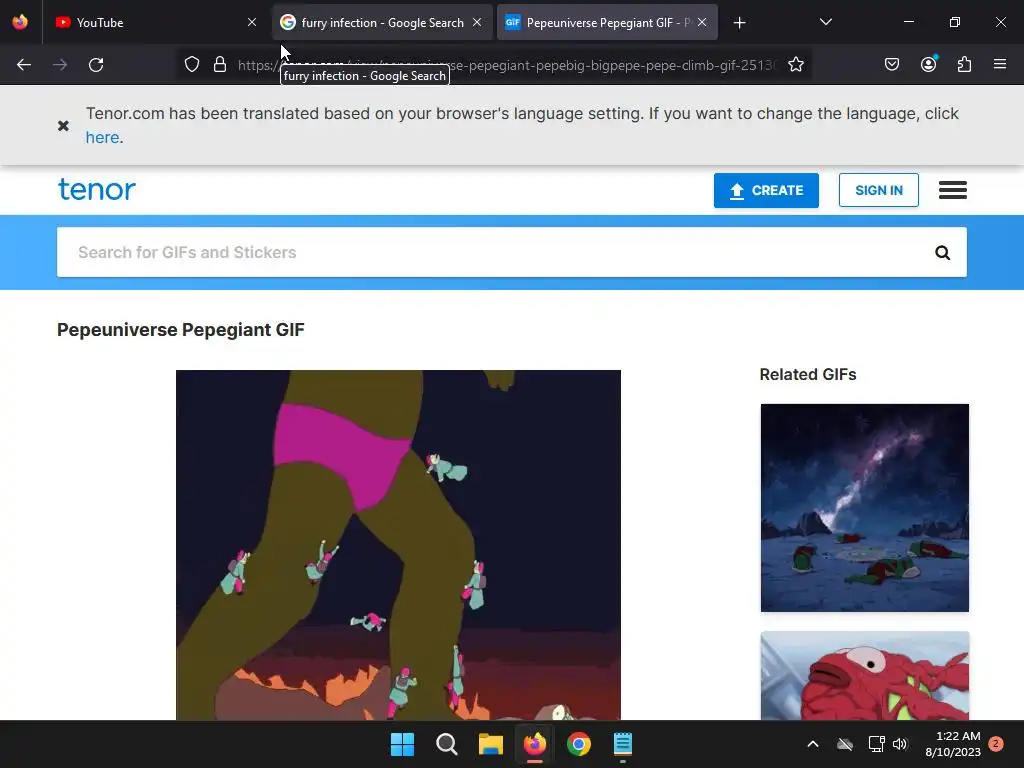Viewport: 1024px width, 768px height.
Task: Open the volume speaker control
Action: [900, 744]
